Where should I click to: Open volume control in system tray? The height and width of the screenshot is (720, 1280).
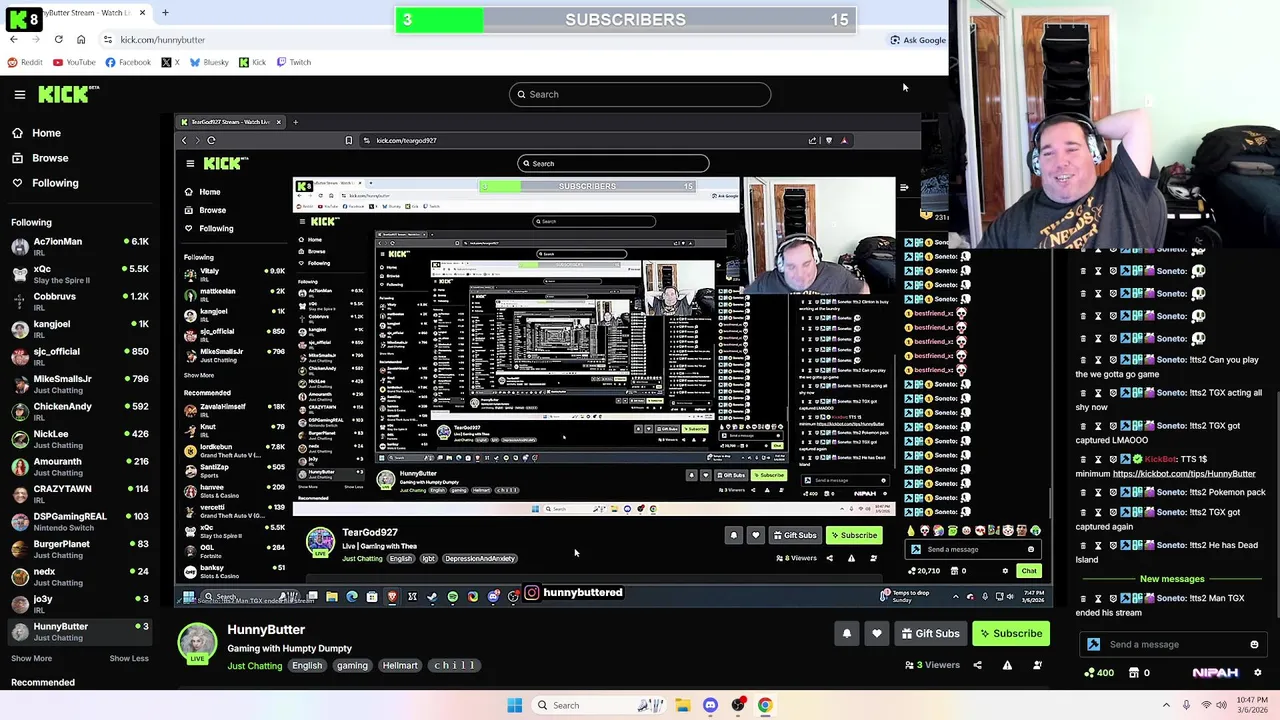1222,705
